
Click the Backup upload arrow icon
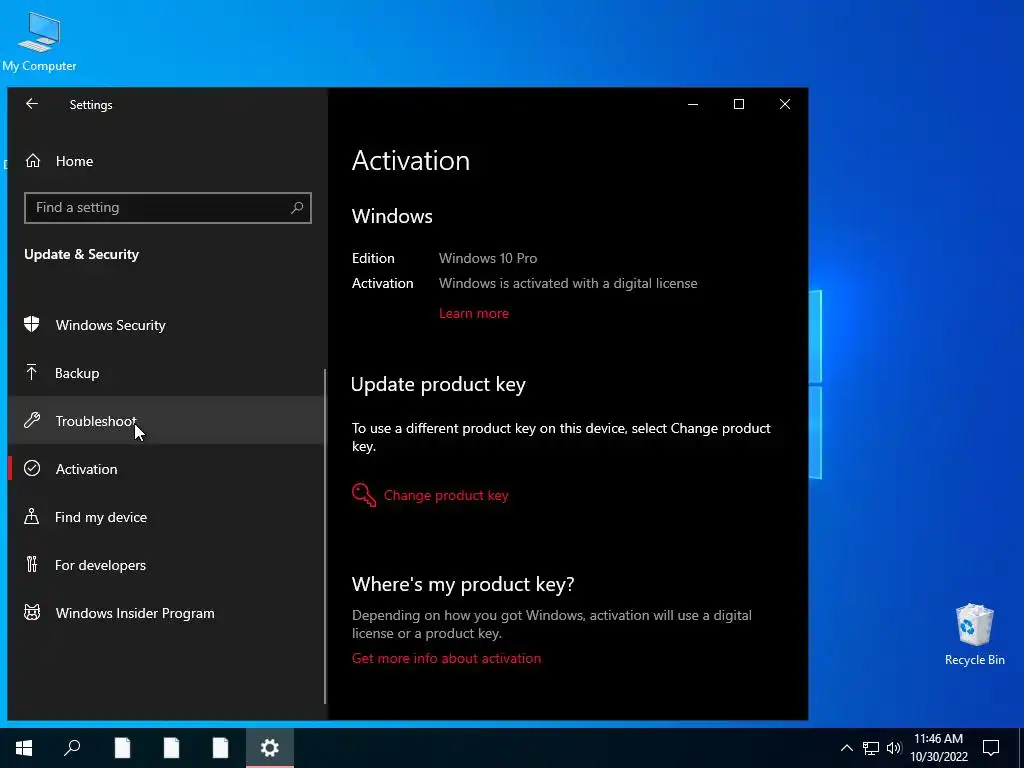(x=31, y=372)
